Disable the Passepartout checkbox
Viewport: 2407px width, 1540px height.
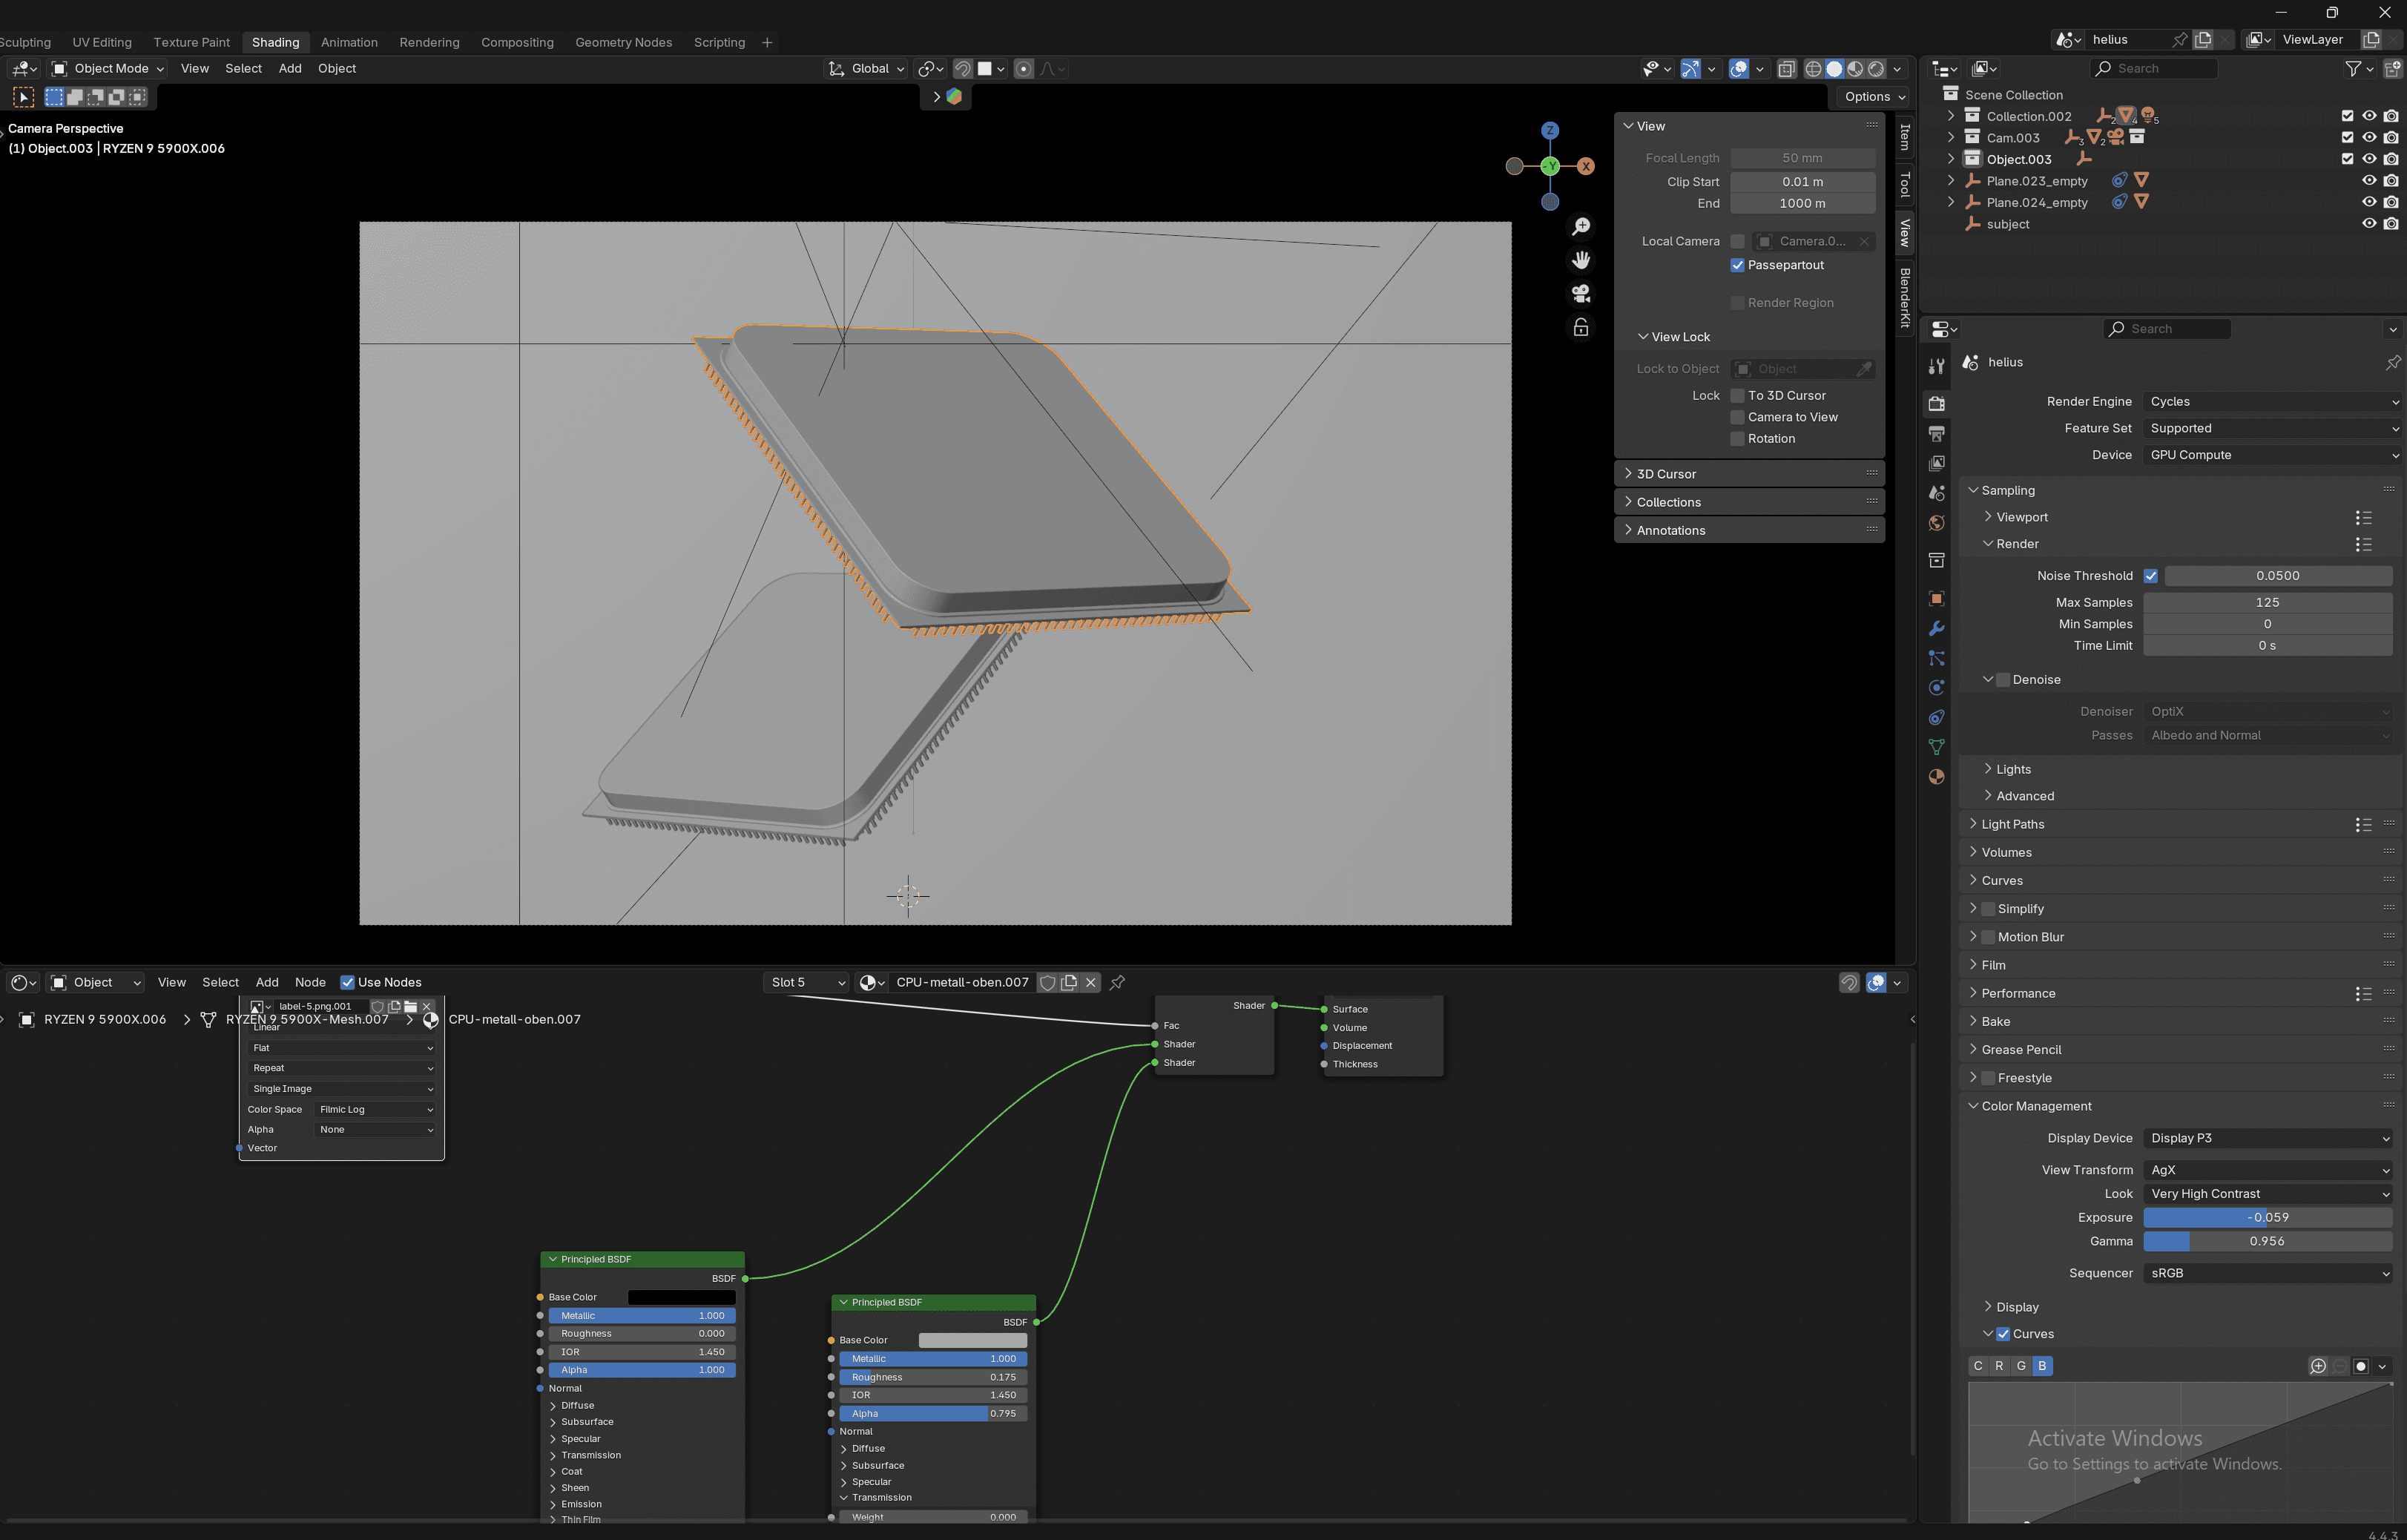(1737, 265)
